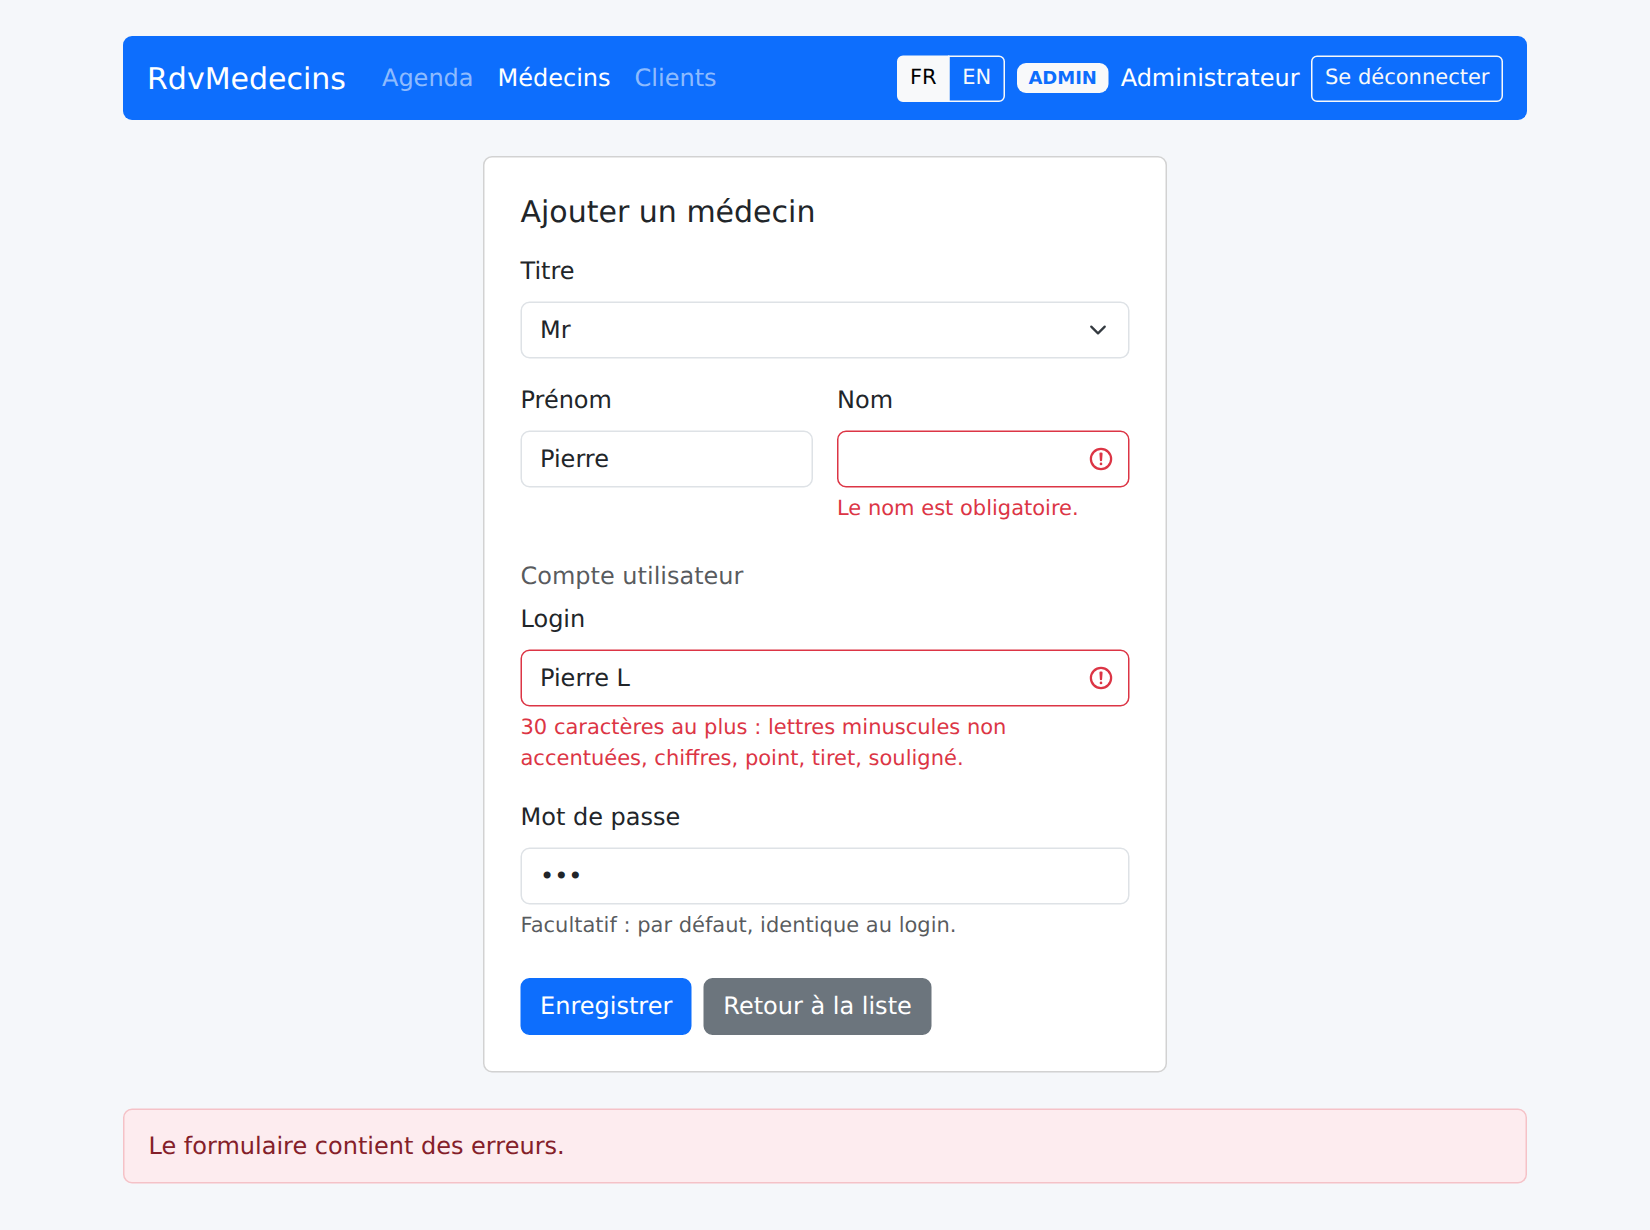The height and width of the screenshot is (1230, 1650).
Task: Open the Clients menu item
Action: pos(675,78)
